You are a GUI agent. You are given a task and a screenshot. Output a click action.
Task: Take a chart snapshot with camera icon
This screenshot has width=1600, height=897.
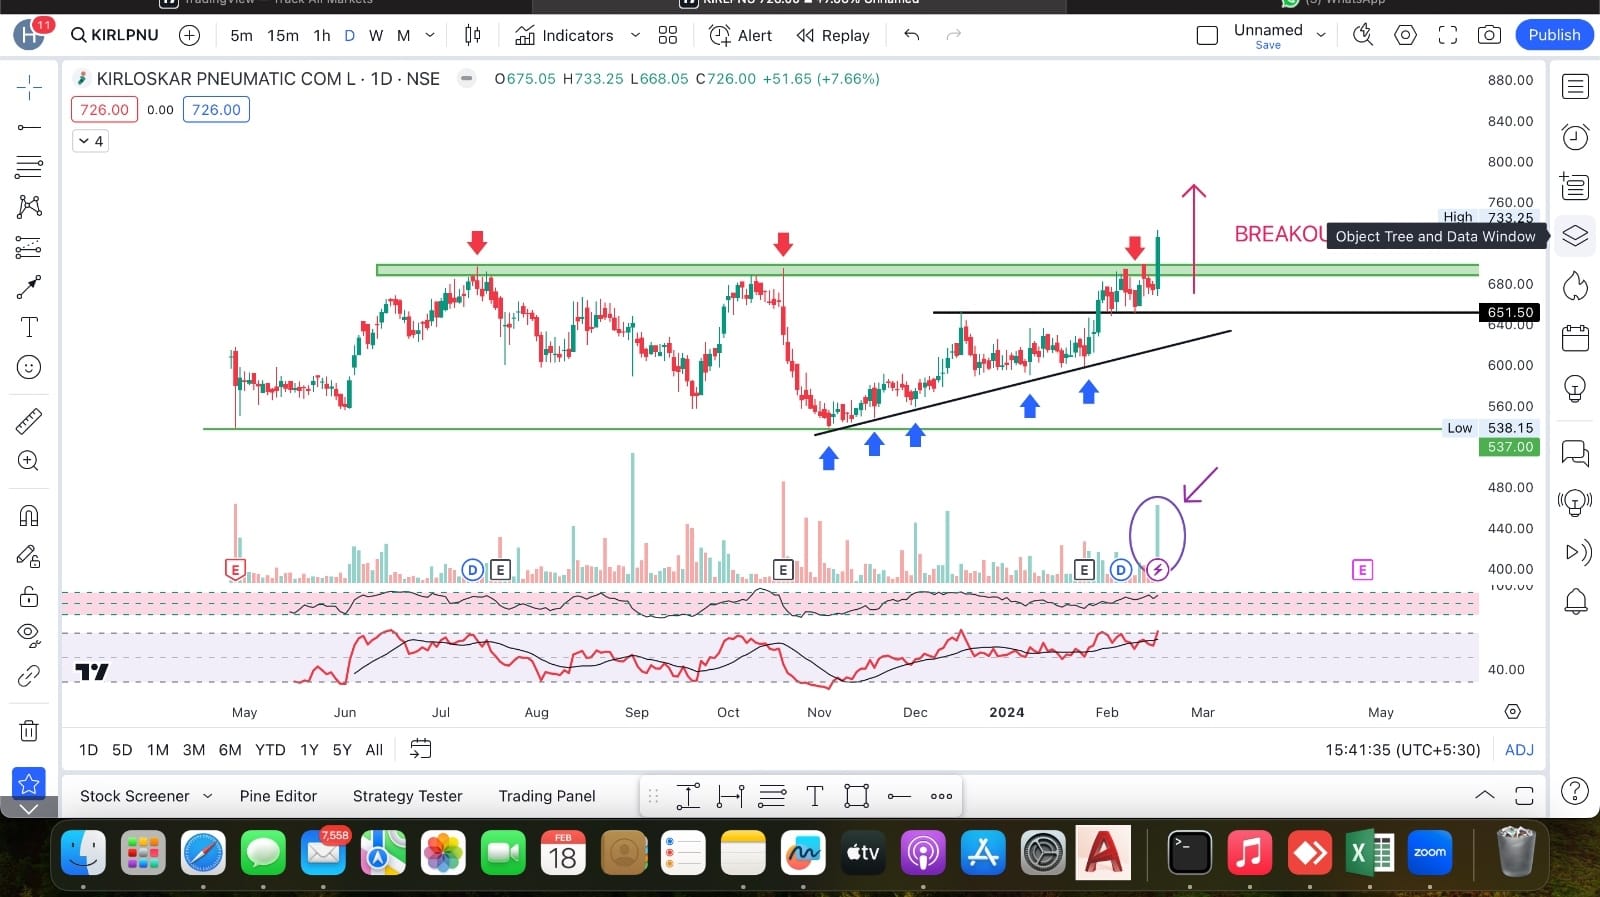click(x=1489, y=35)
